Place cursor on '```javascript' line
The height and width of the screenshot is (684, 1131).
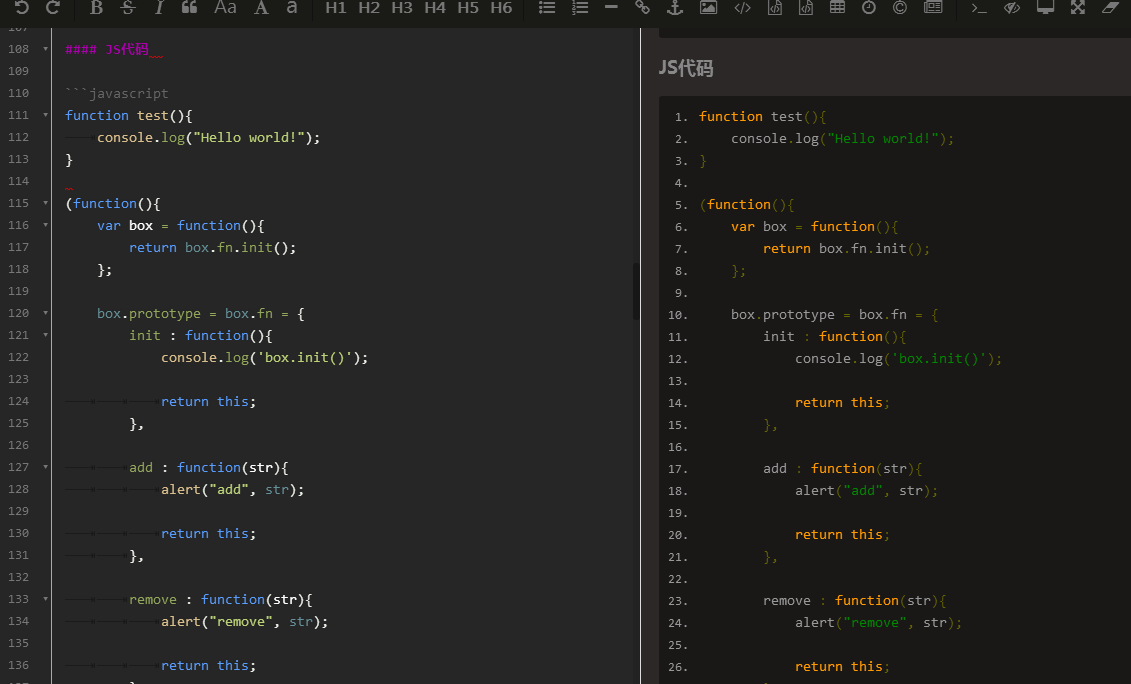[117, 93]
